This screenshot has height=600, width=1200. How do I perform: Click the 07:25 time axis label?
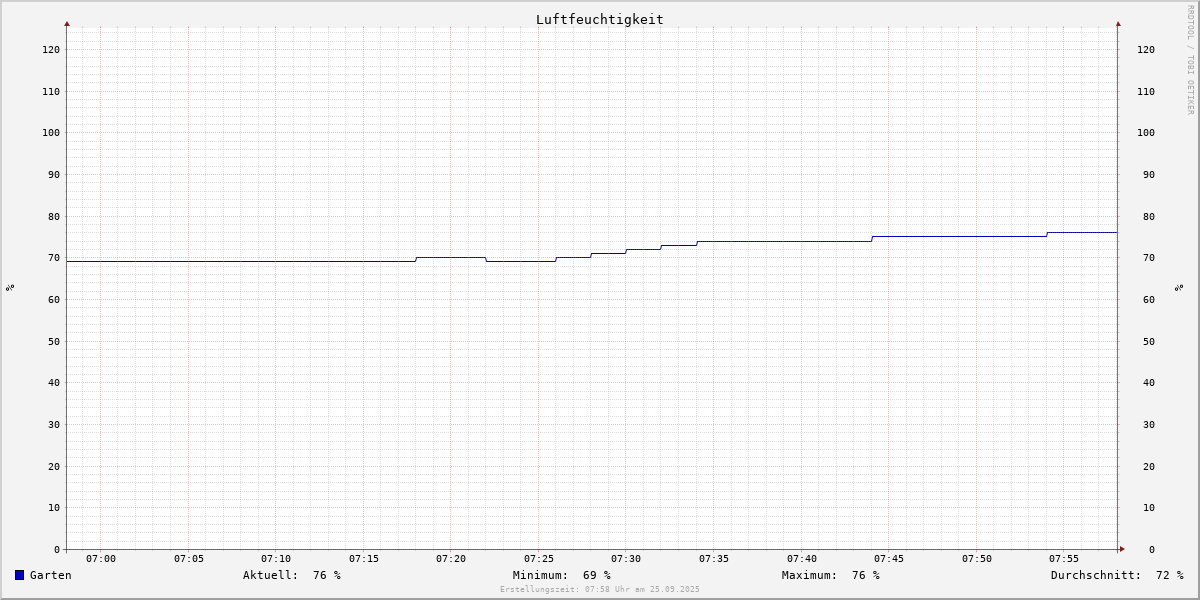point(539,559)
